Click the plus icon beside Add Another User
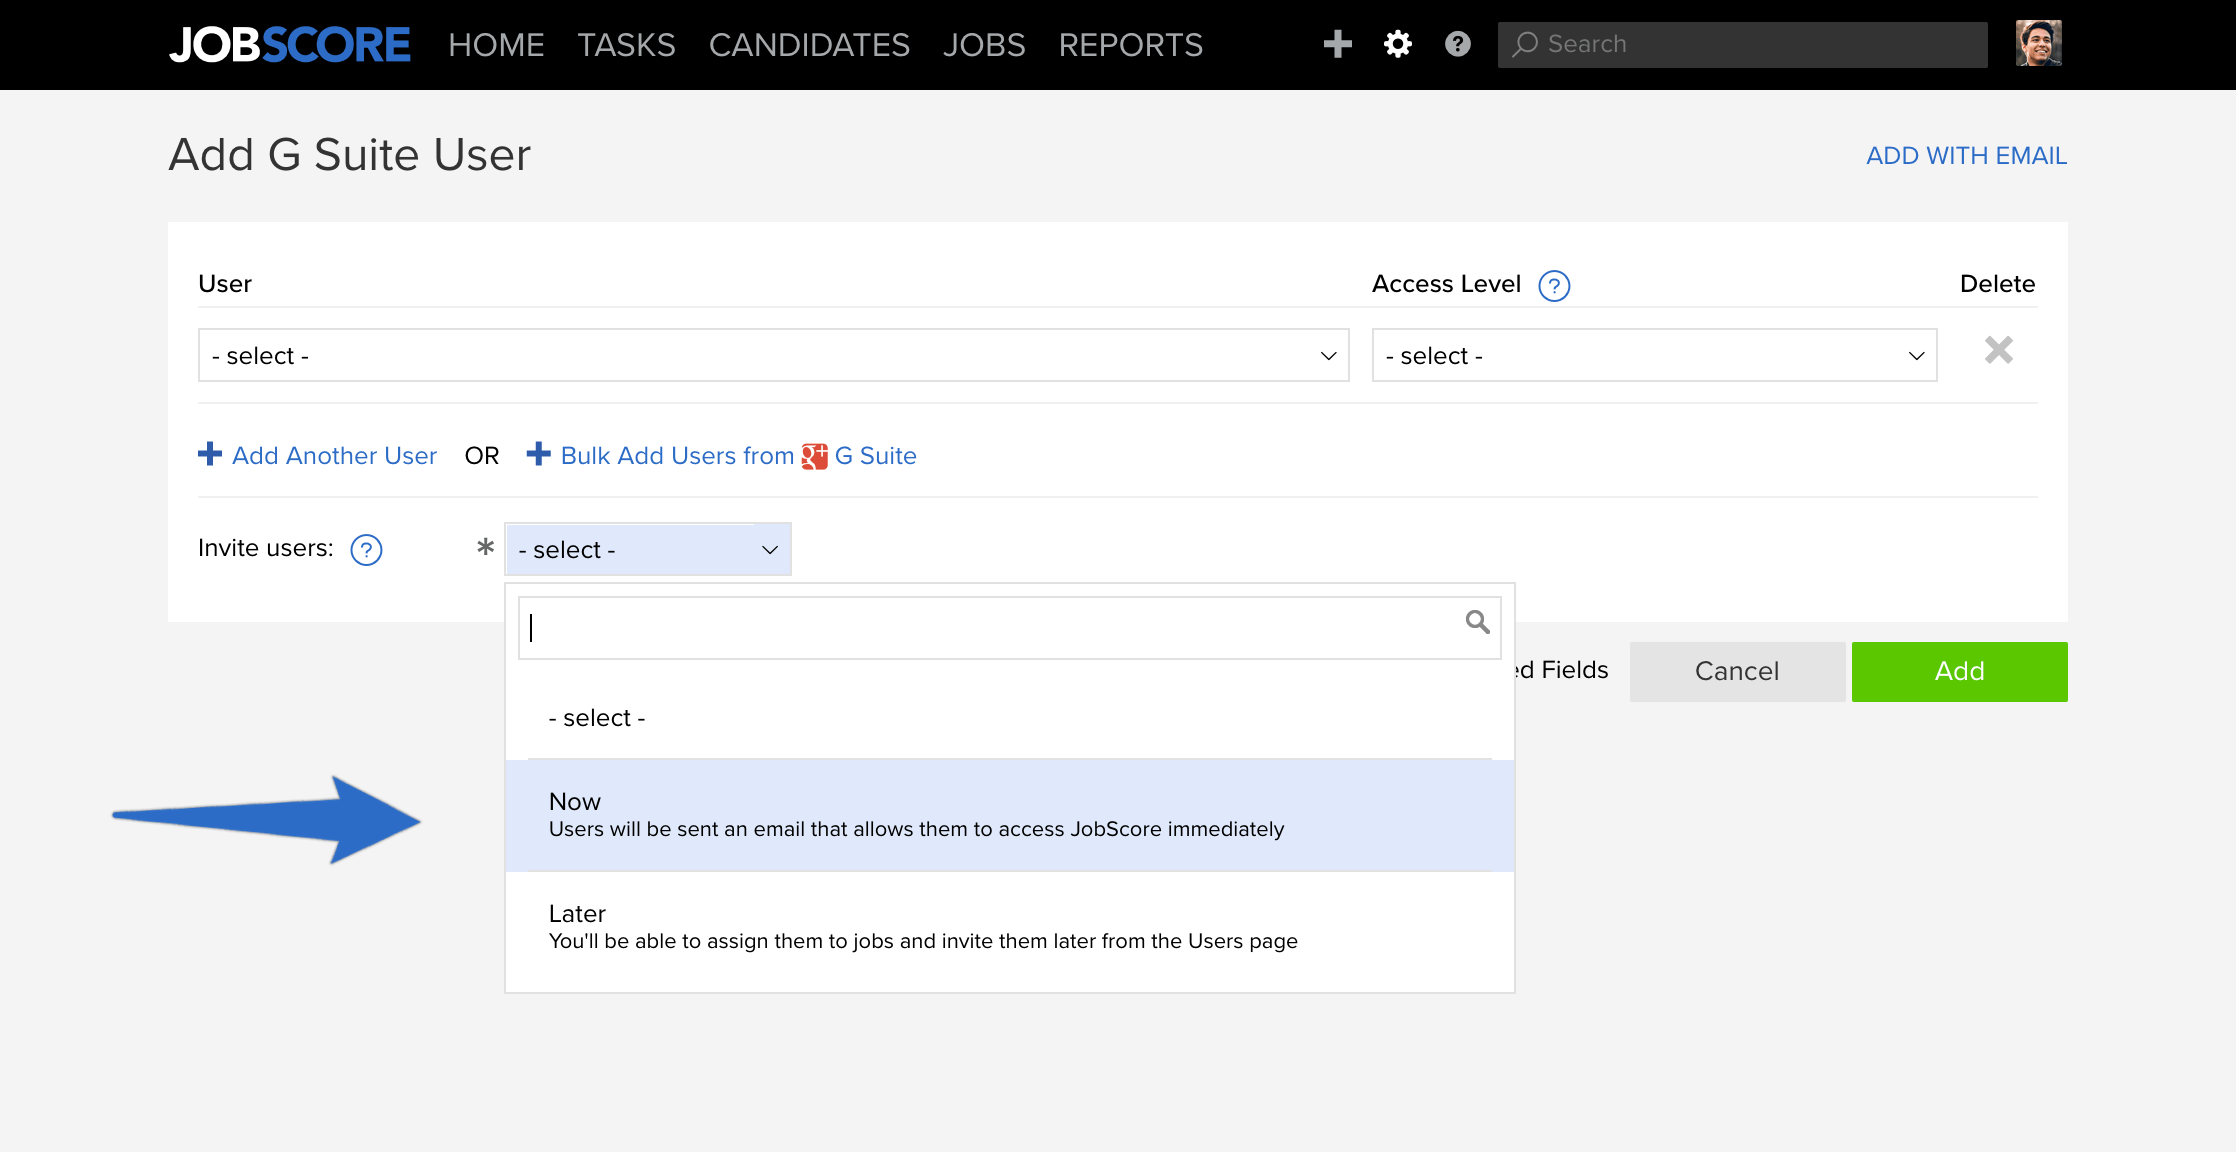The height and width of the screenshot is (1152, 2236). [210, 454]
